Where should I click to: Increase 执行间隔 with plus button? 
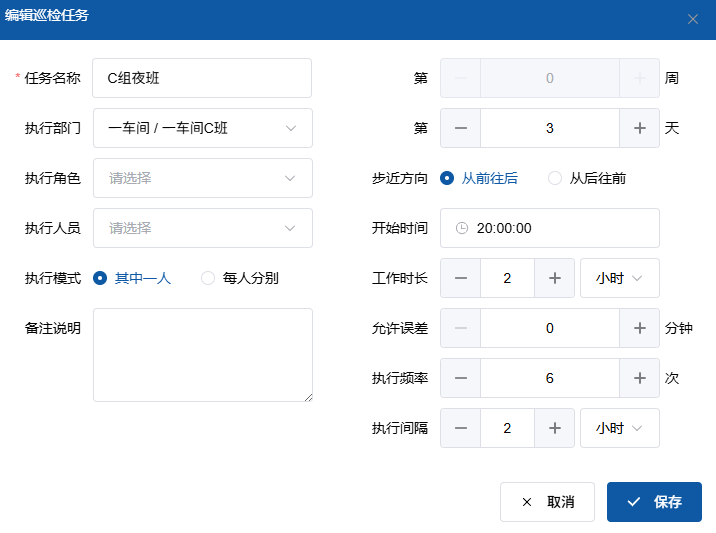pos(554,428)
